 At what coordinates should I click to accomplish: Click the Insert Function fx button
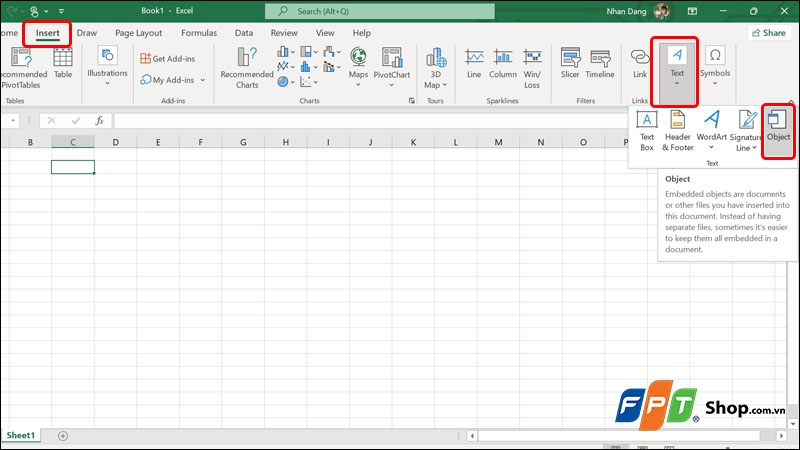(x=99, y=121)
